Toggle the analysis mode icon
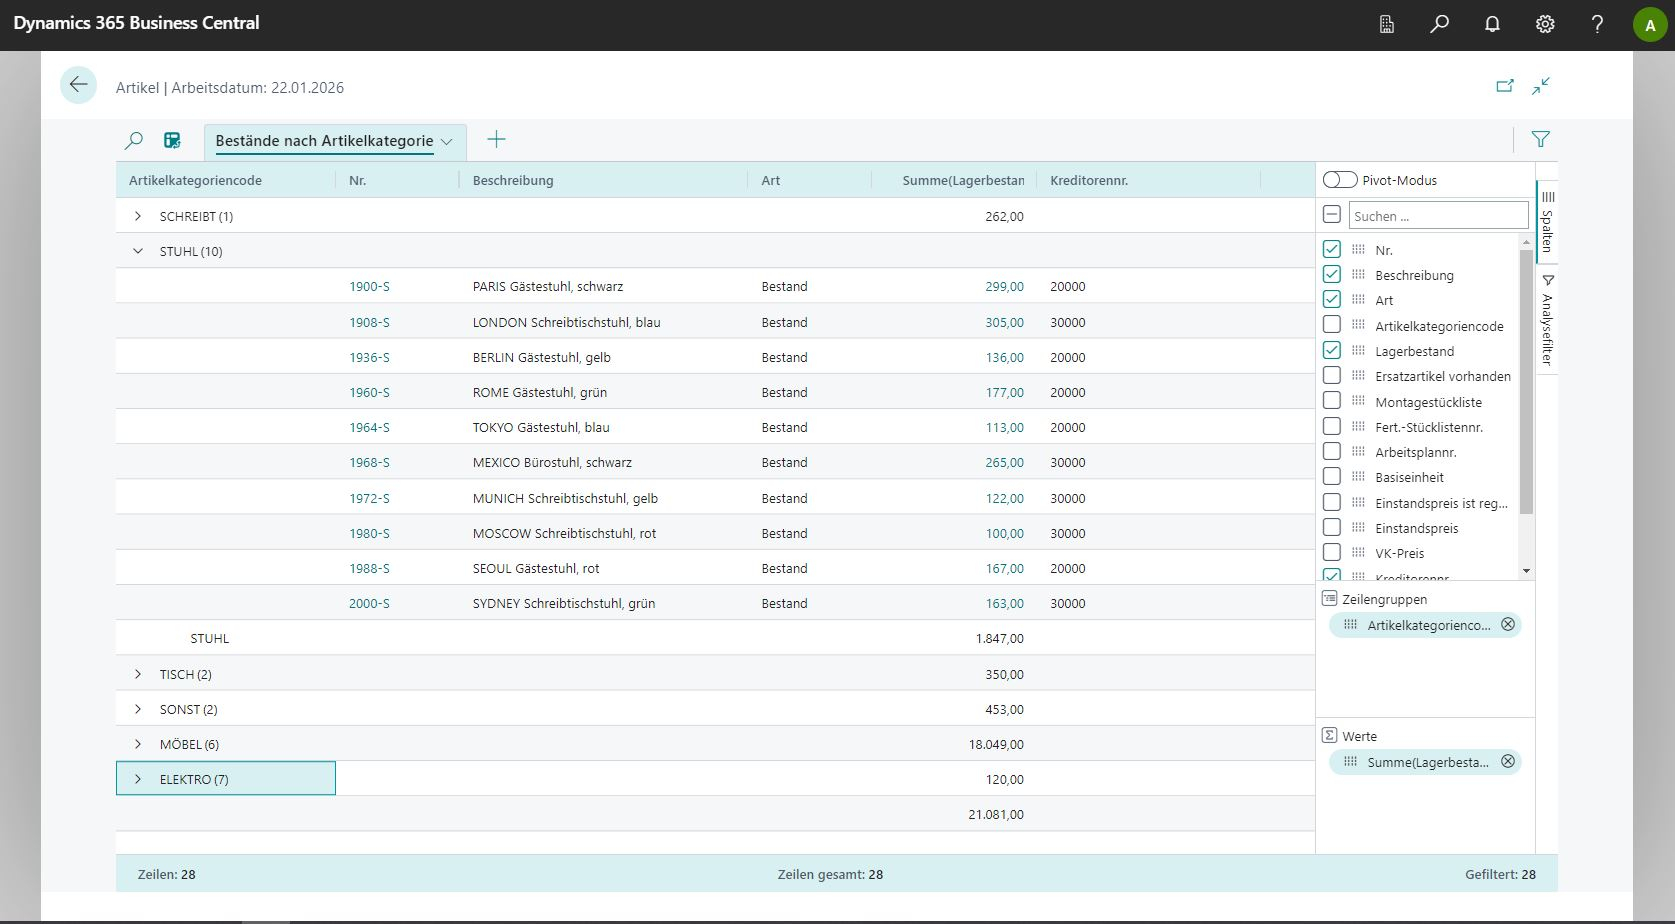Image resolution: width=1675 pixels, height=924 pixels. pyautogui.click(x=172, y=141)
